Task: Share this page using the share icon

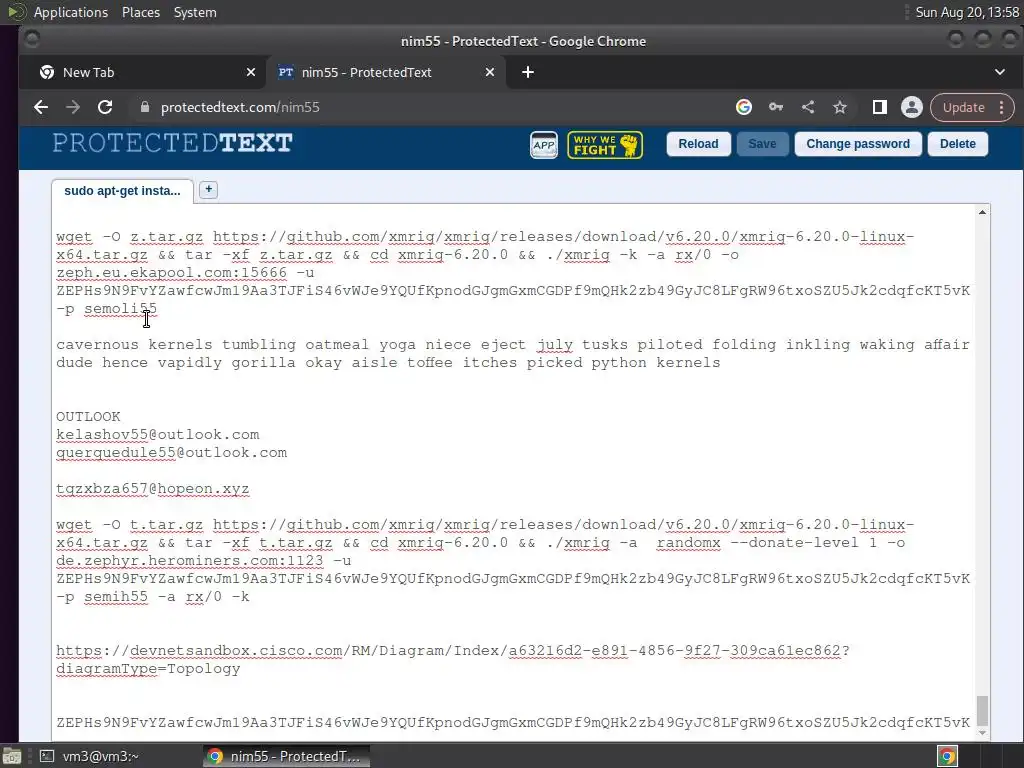Action: click(x=808, y=107)
